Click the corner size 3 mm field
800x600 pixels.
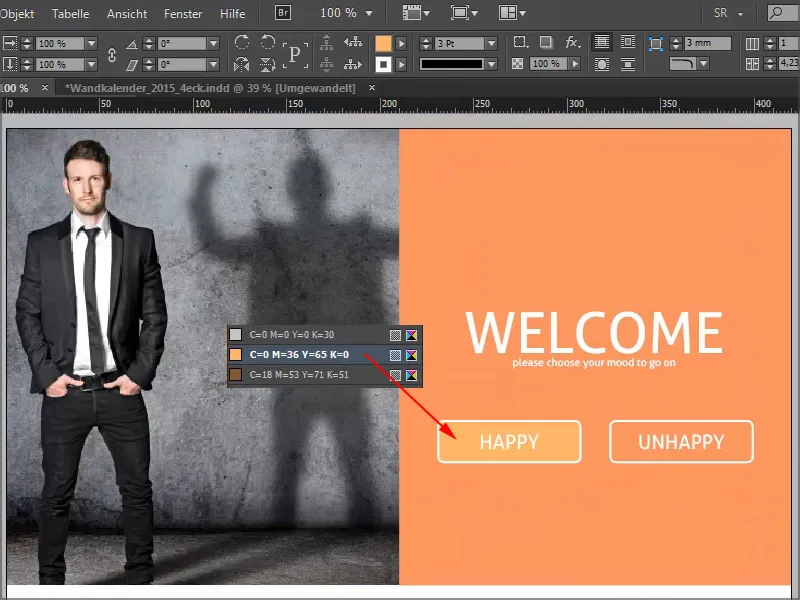[708, 43]
